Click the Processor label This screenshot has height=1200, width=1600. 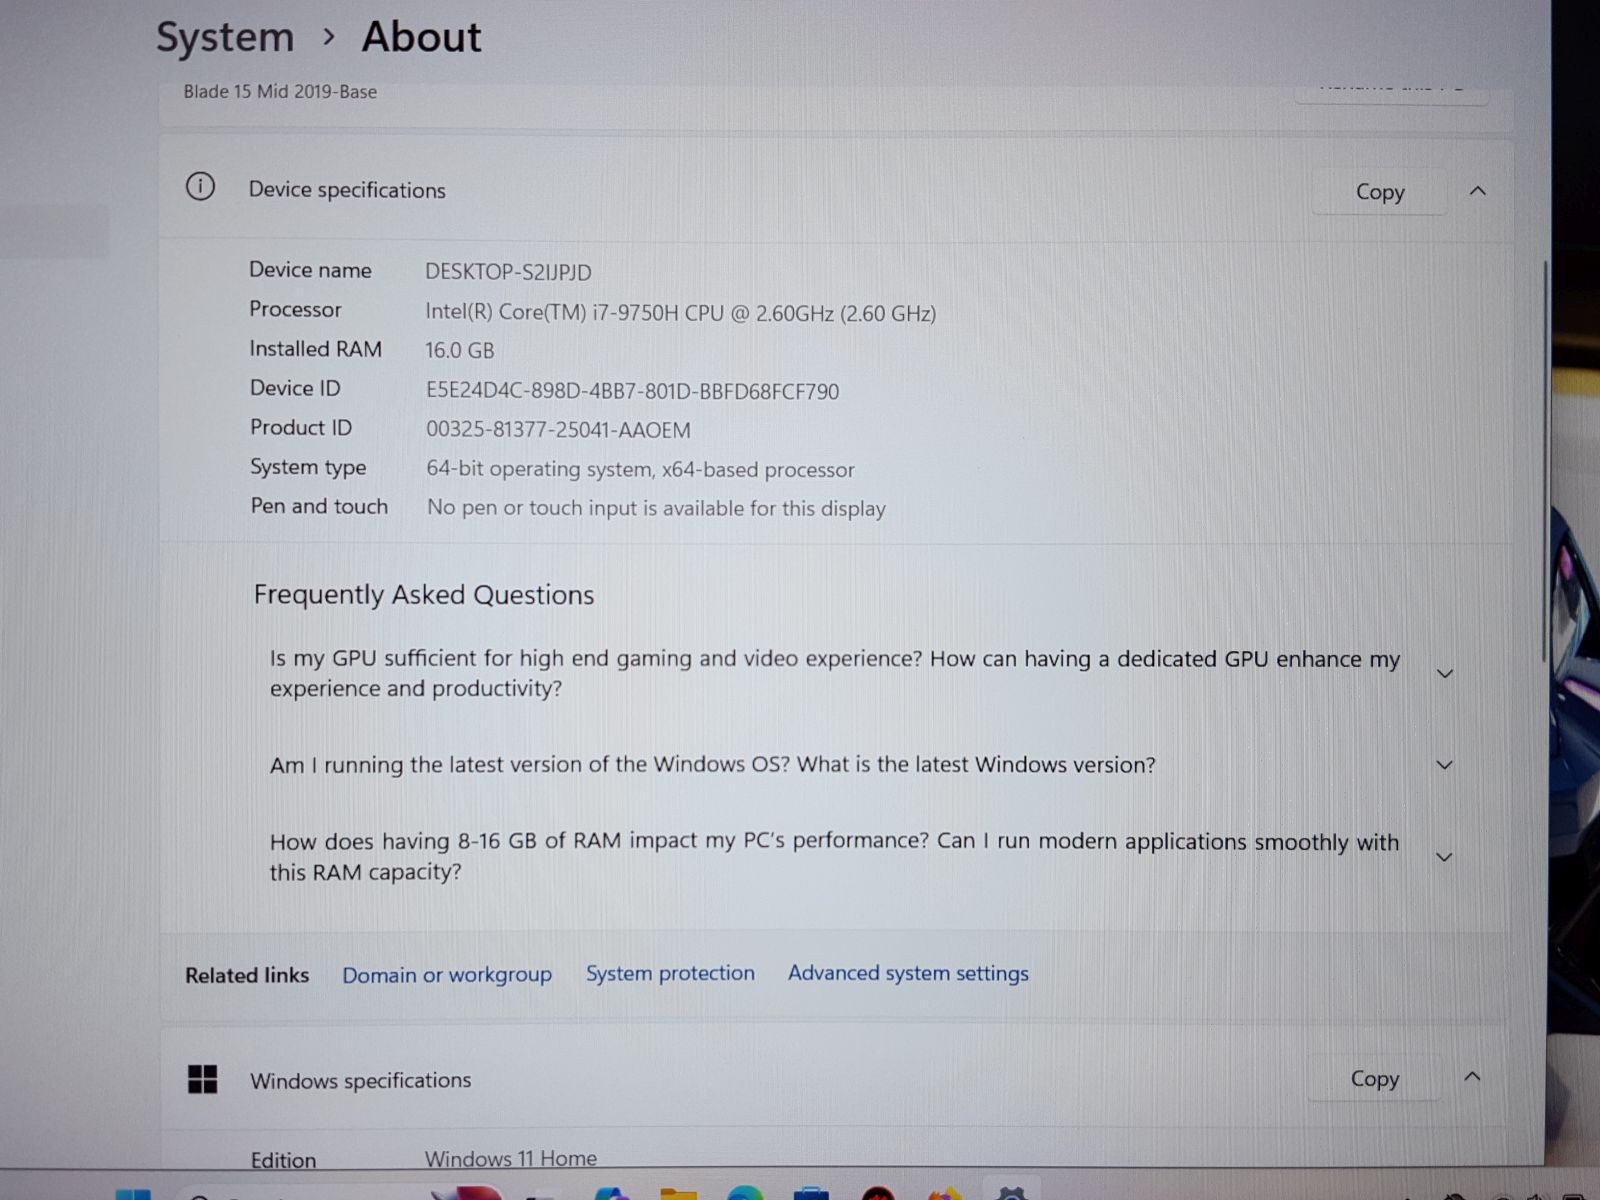[295, 309]
